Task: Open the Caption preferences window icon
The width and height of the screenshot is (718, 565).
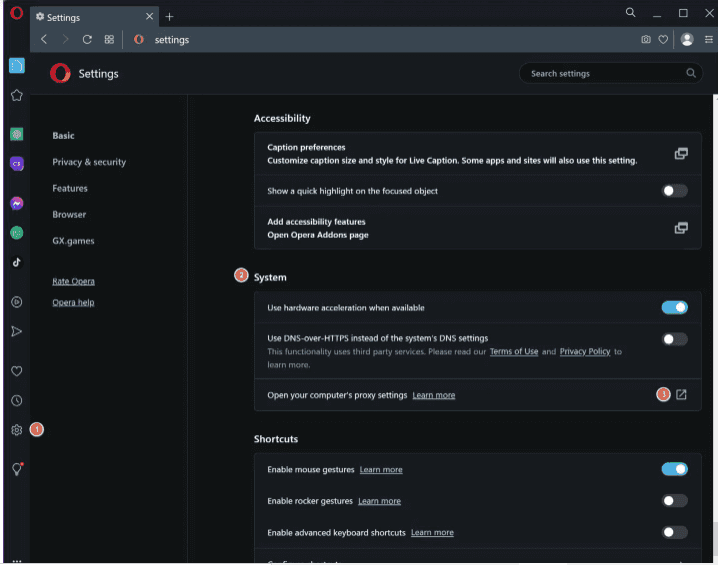Action: pyautogui.click(x=681, y=154)
